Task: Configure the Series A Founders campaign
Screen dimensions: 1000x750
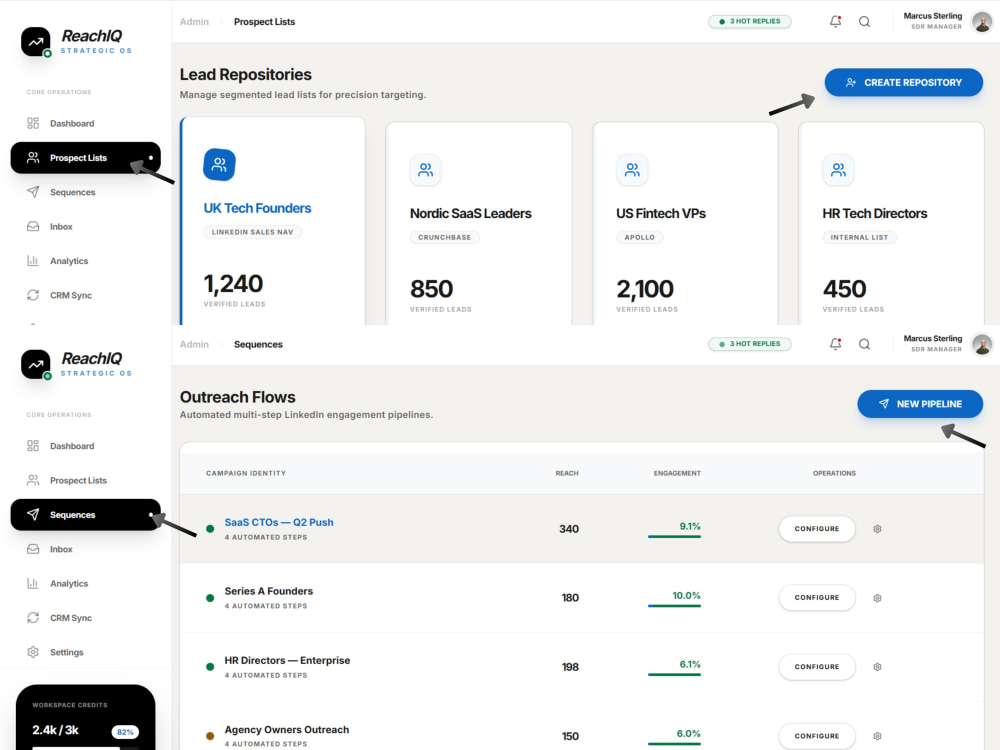Action: pos(817,598)
